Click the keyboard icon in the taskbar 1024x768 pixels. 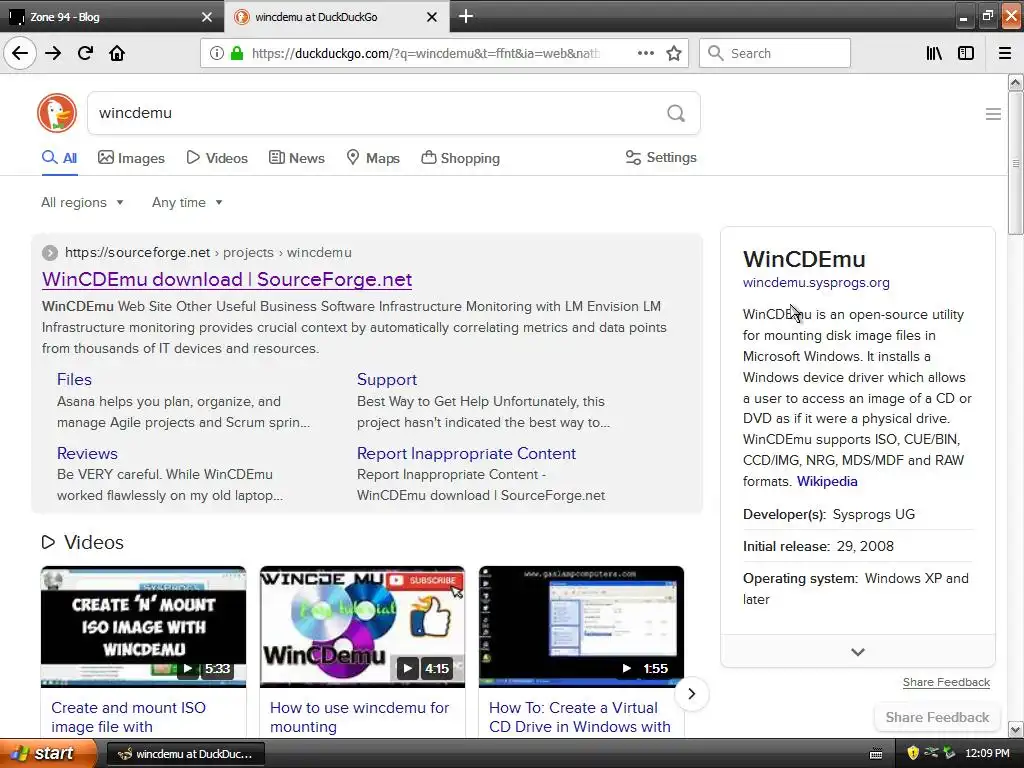(x=876, y=754)
